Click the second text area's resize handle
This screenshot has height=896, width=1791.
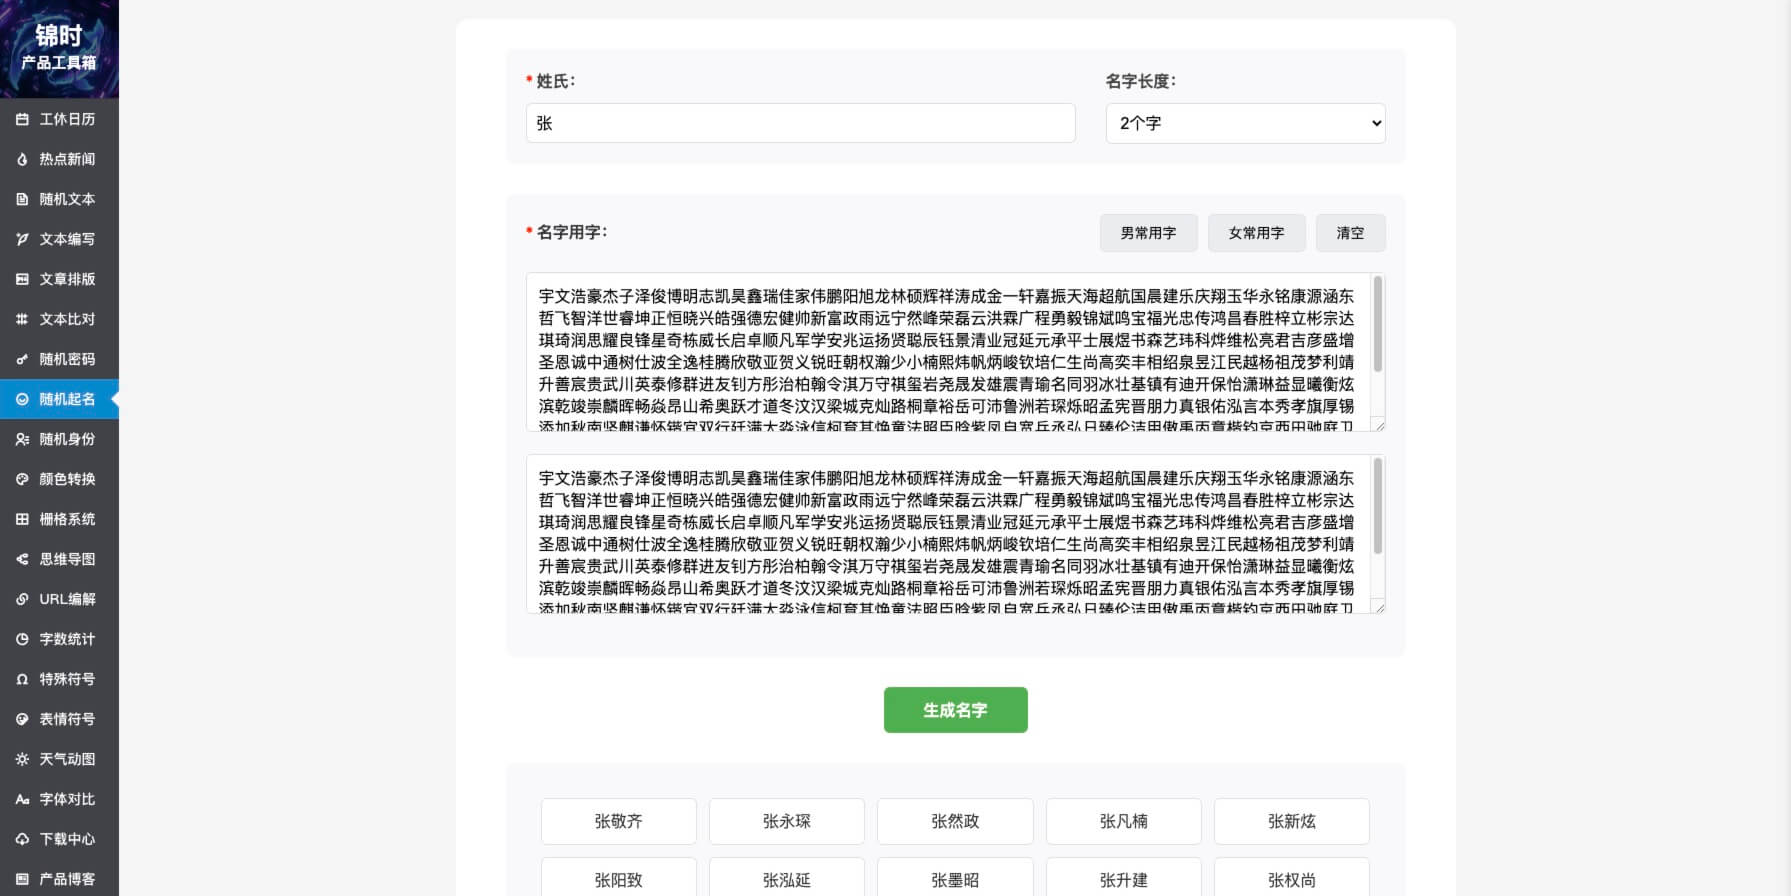tap(1379, 607)
